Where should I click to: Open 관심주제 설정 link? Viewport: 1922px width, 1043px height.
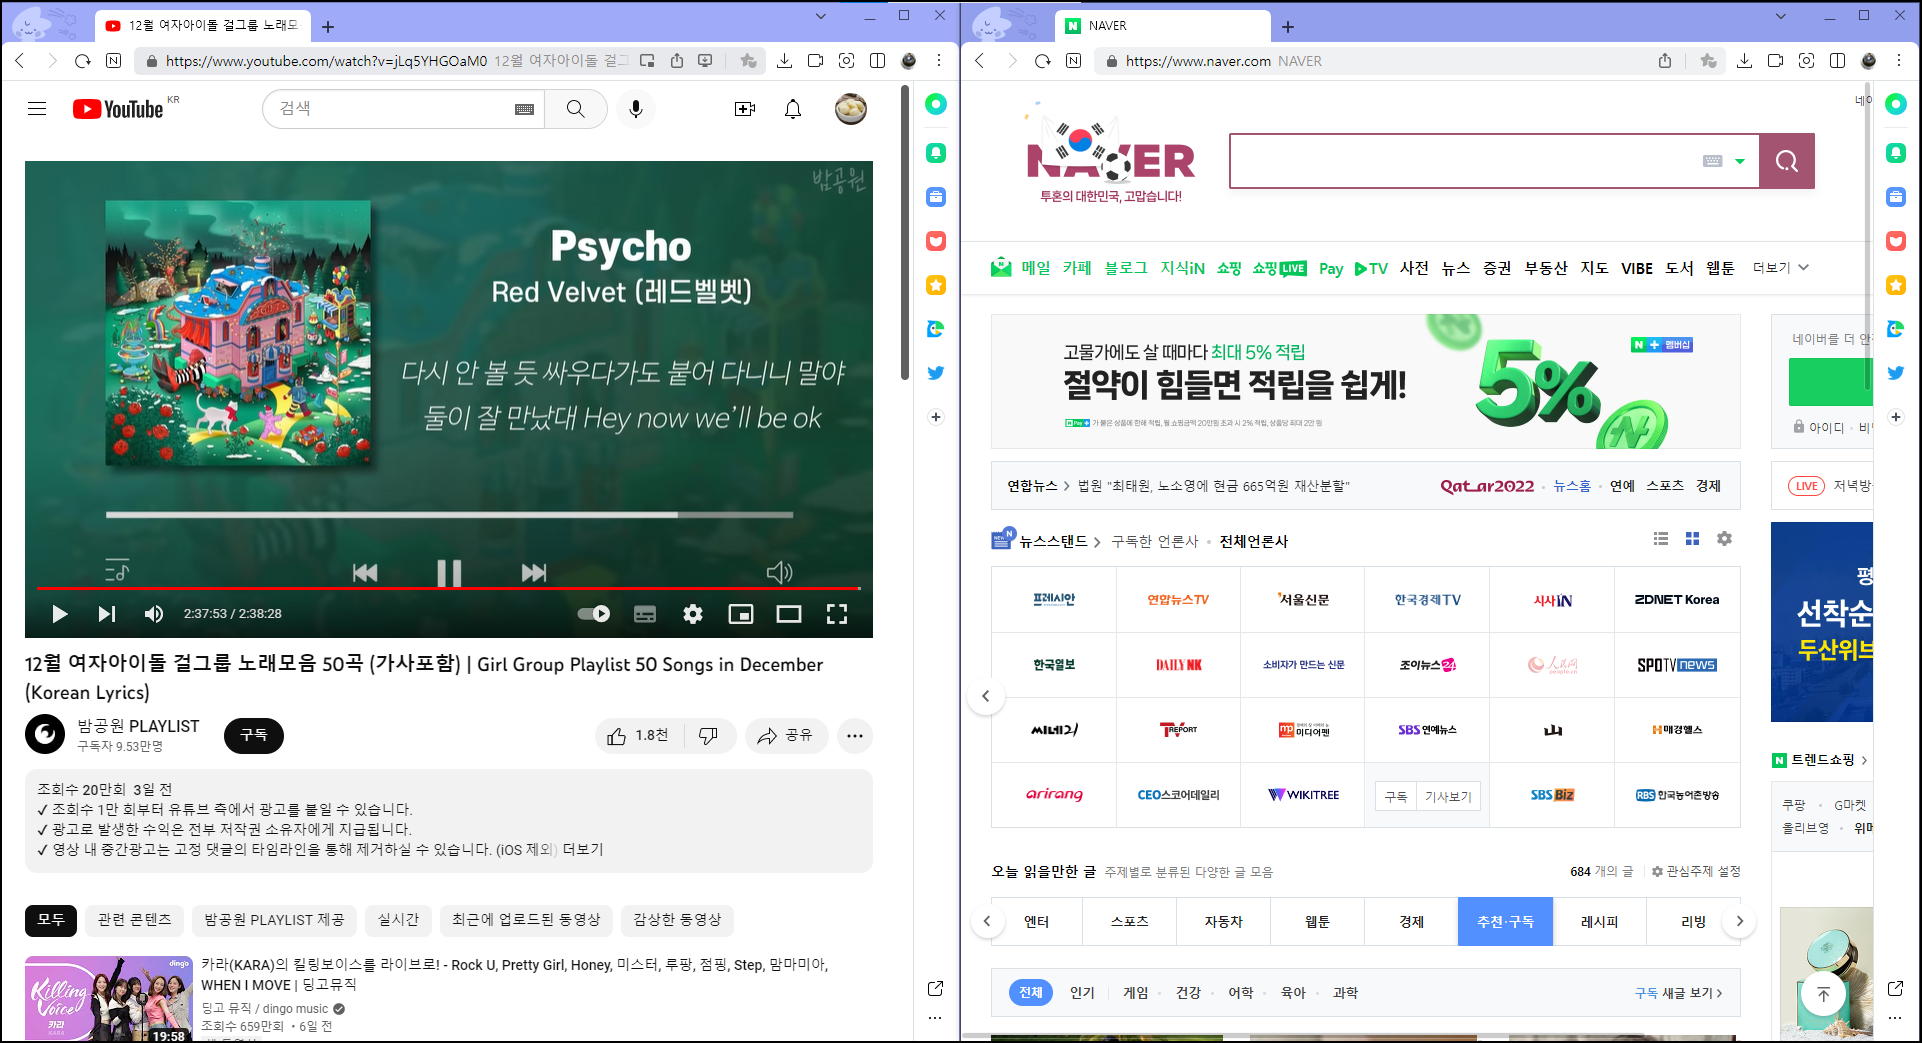[x=1696, y=872]
